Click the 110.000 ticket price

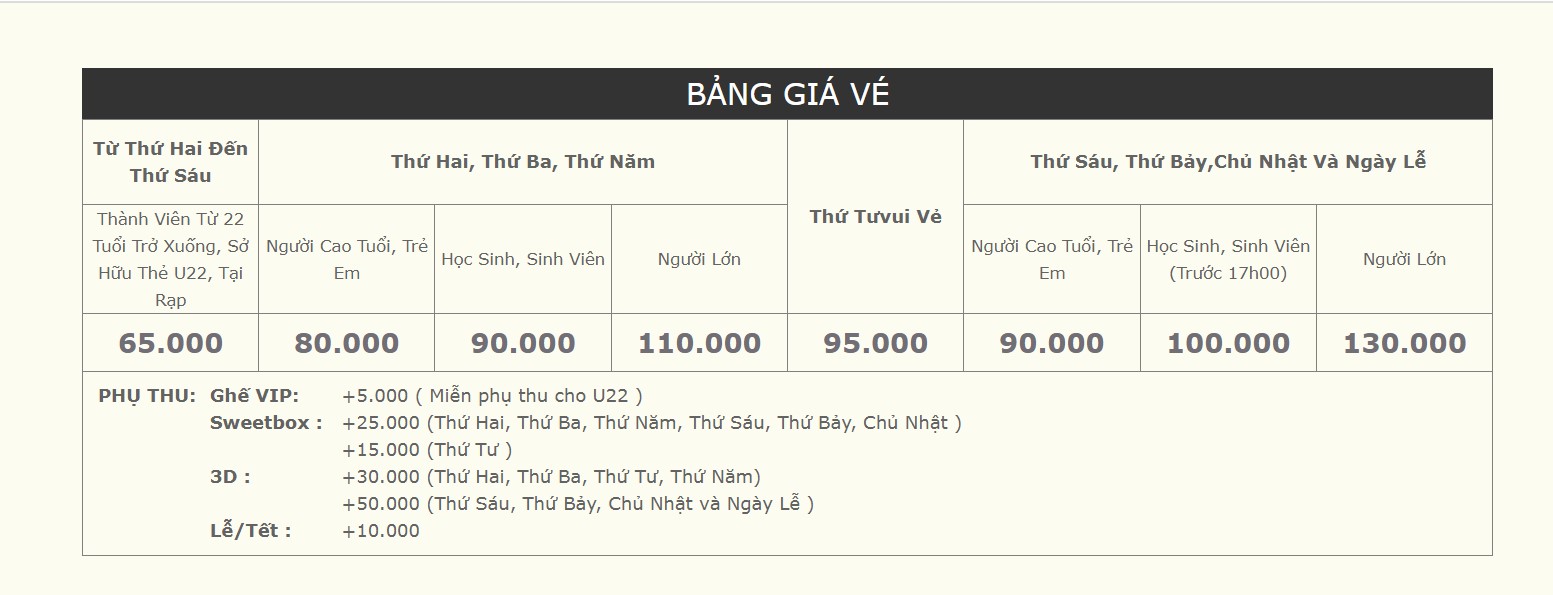pyautogui.click(x=699, y=343)
